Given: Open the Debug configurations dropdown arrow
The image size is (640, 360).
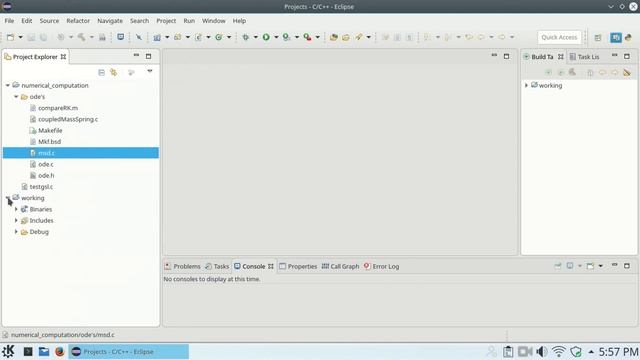Looking at the screenshot, I should [x=256, y=37].
